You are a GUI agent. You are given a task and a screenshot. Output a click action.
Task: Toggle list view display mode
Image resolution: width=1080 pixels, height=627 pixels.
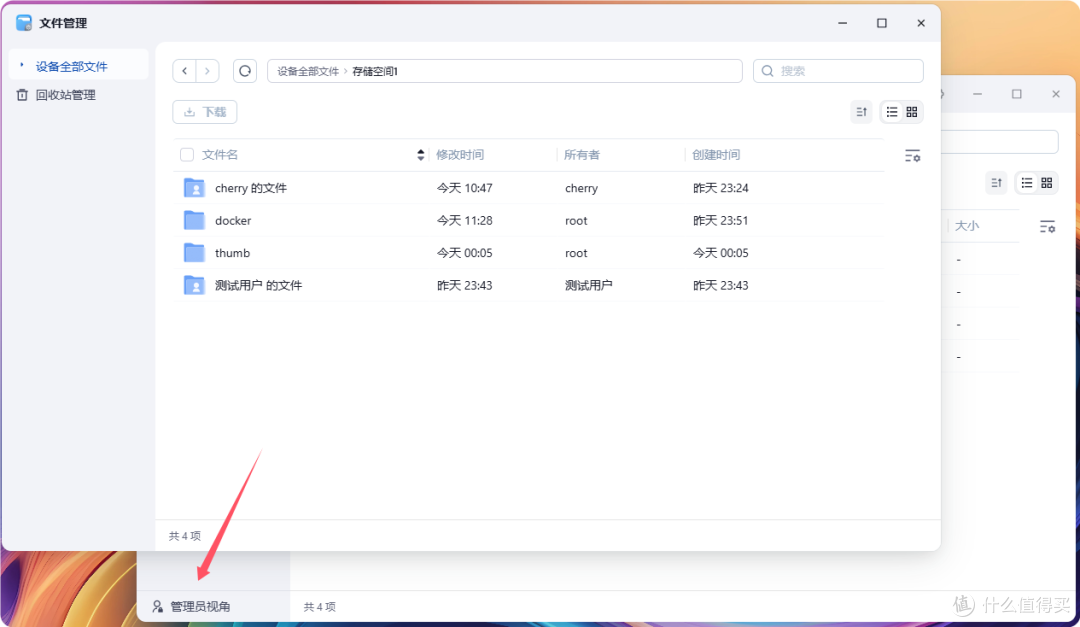pyautogui.click(x=888, y=112)
